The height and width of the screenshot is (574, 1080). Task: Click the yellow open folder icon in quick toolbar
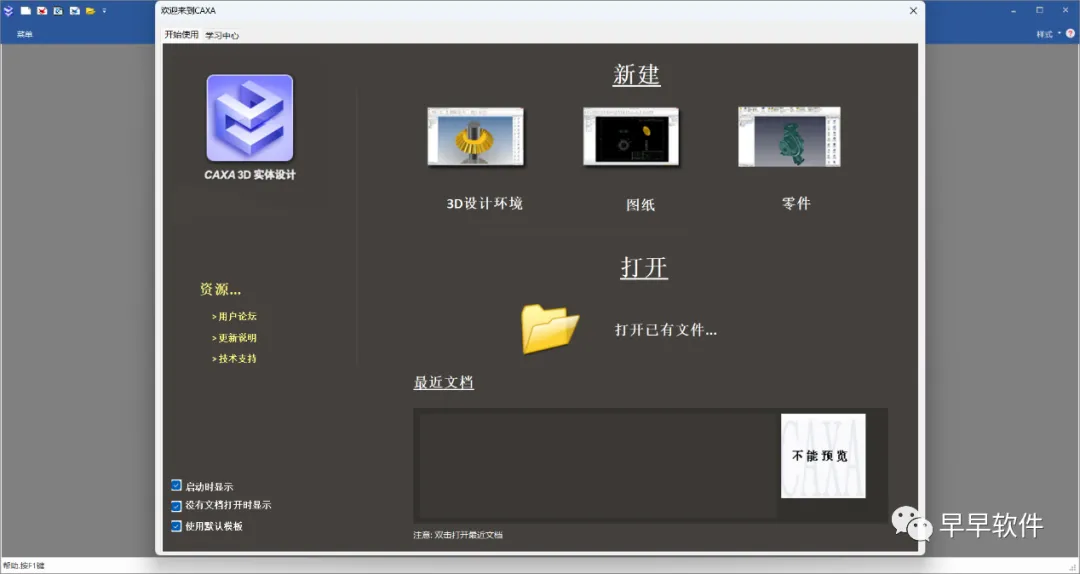click(90, 11)
